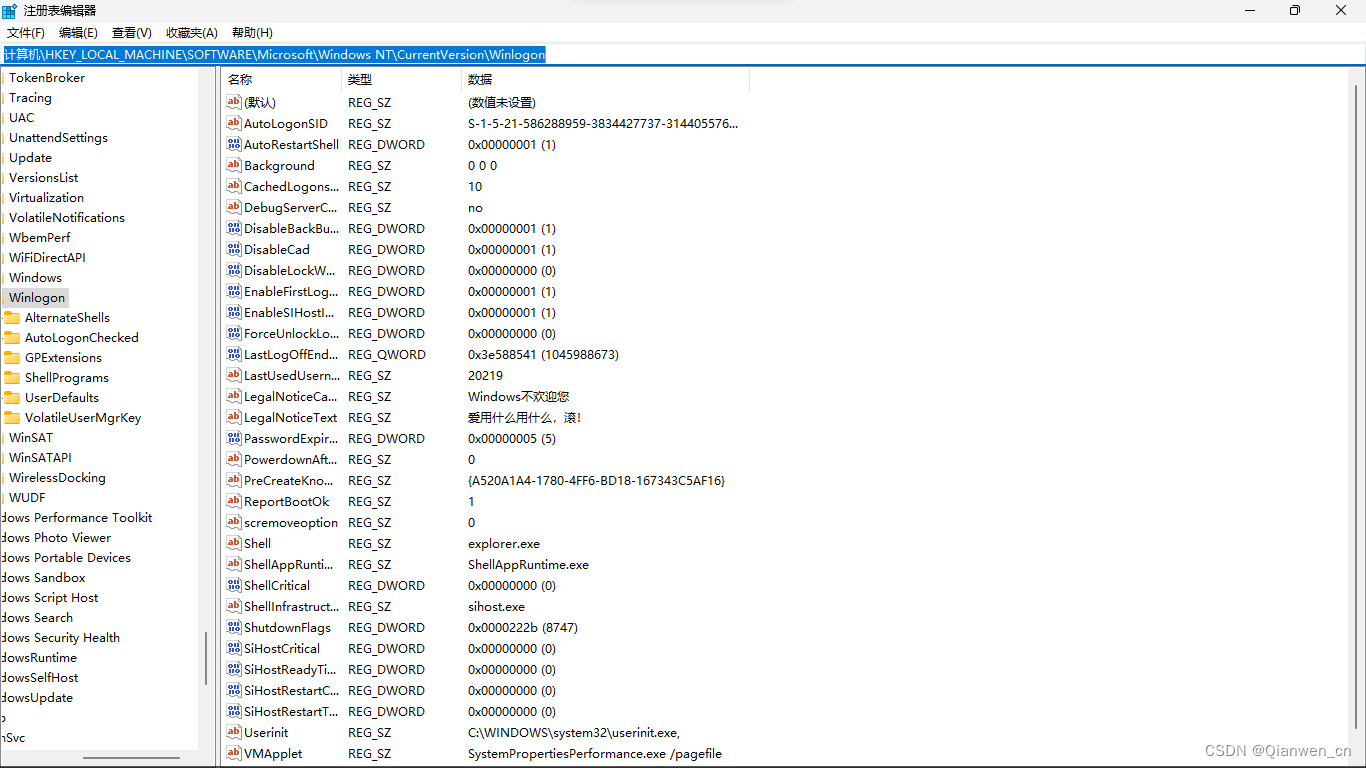
Task: Select the WirelessDocking tree key
Action: (x=57, y=478)
